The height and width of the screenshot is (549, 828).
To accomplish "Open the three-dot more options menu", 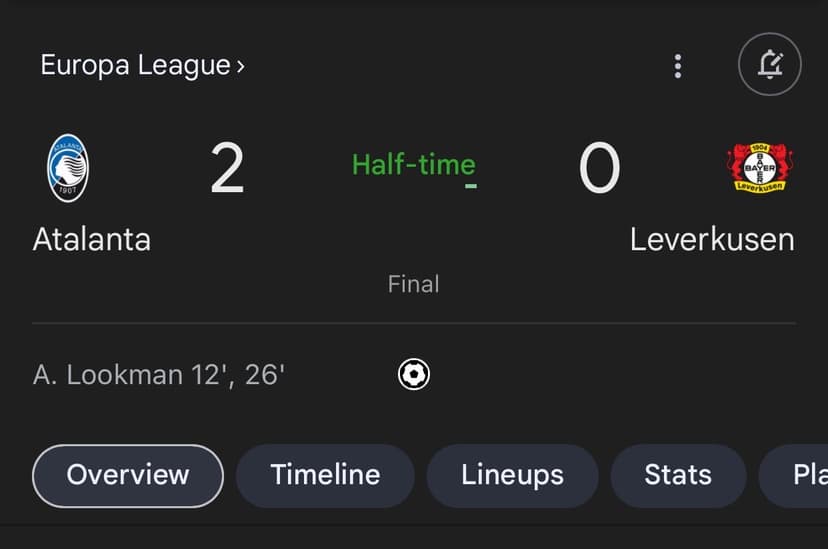I will click(678, 66).
